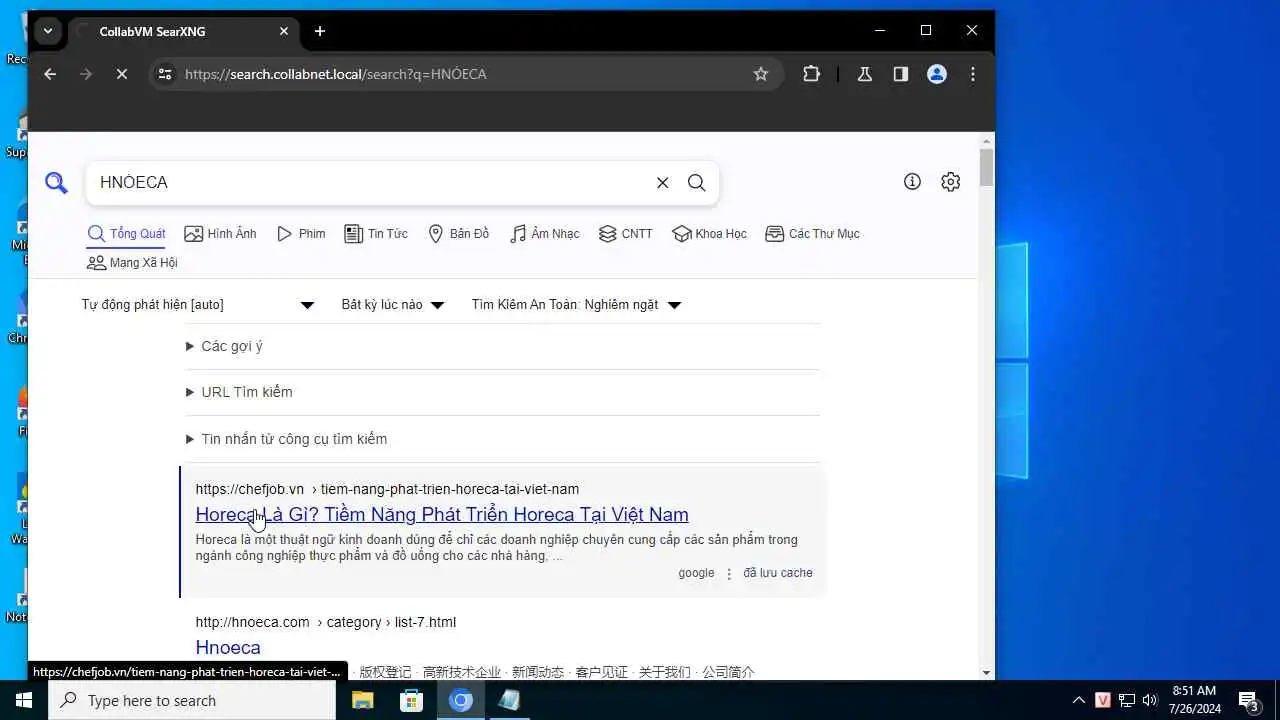Open new browser tab
This screenshot has width=1280, height=720.
click(320, 31)
